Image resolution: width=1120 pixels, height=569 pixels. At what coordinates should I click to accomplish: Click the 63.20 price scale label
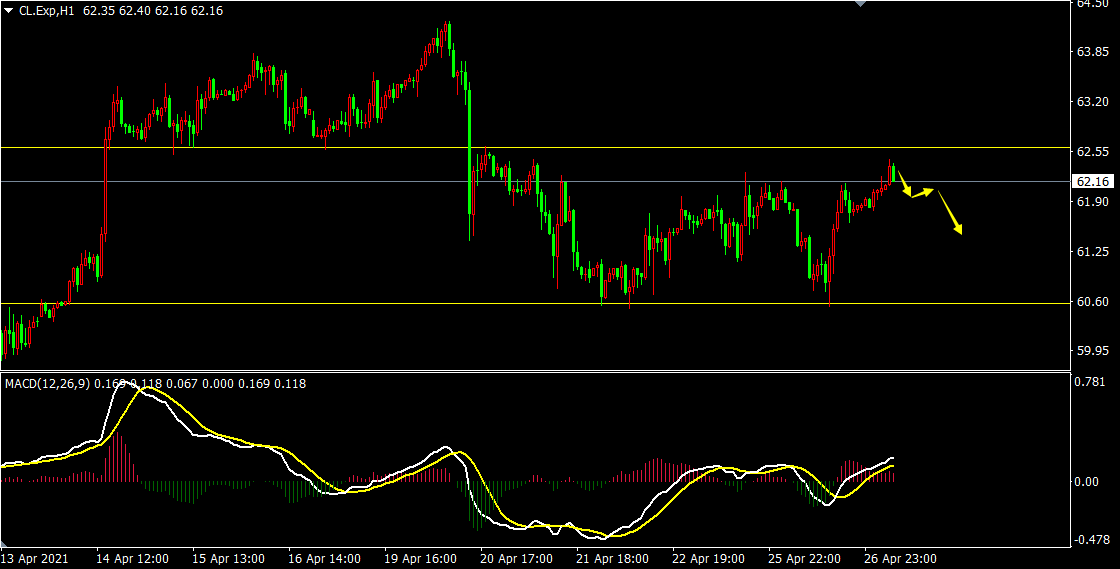pos(1090,102)
